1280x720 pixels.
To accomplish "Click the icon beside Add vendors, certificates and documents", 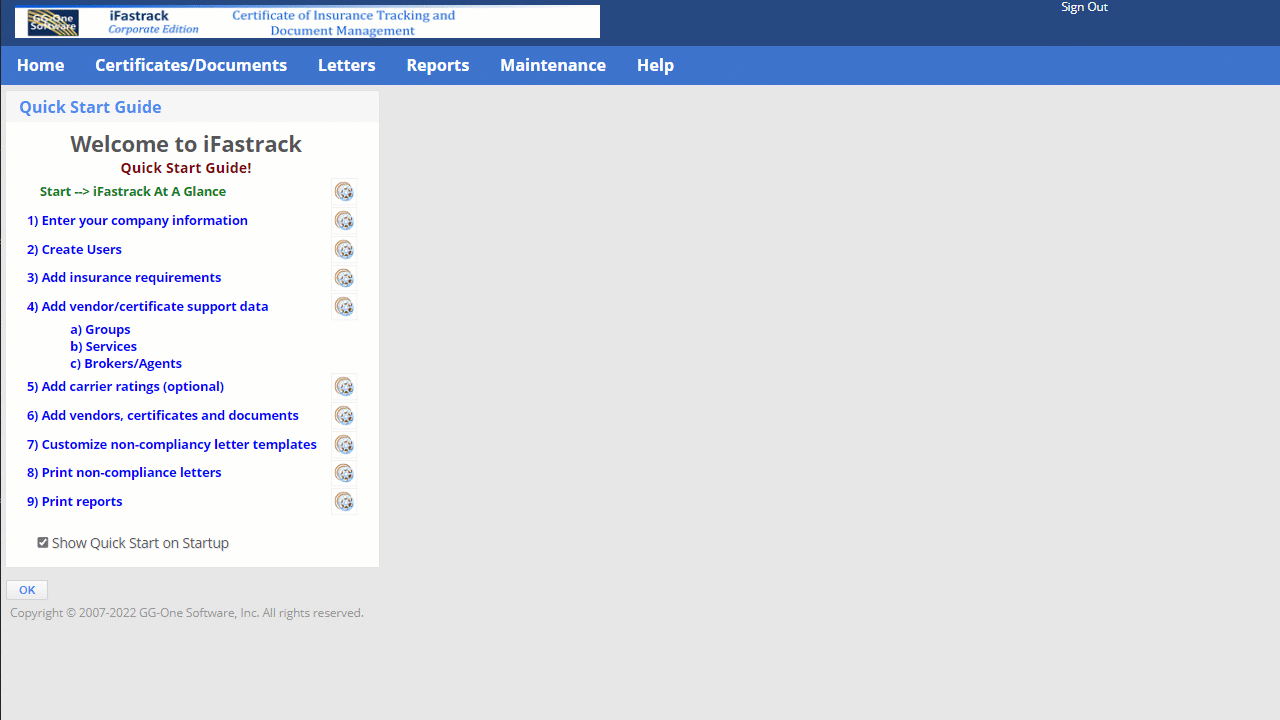I will pos(344,416).
